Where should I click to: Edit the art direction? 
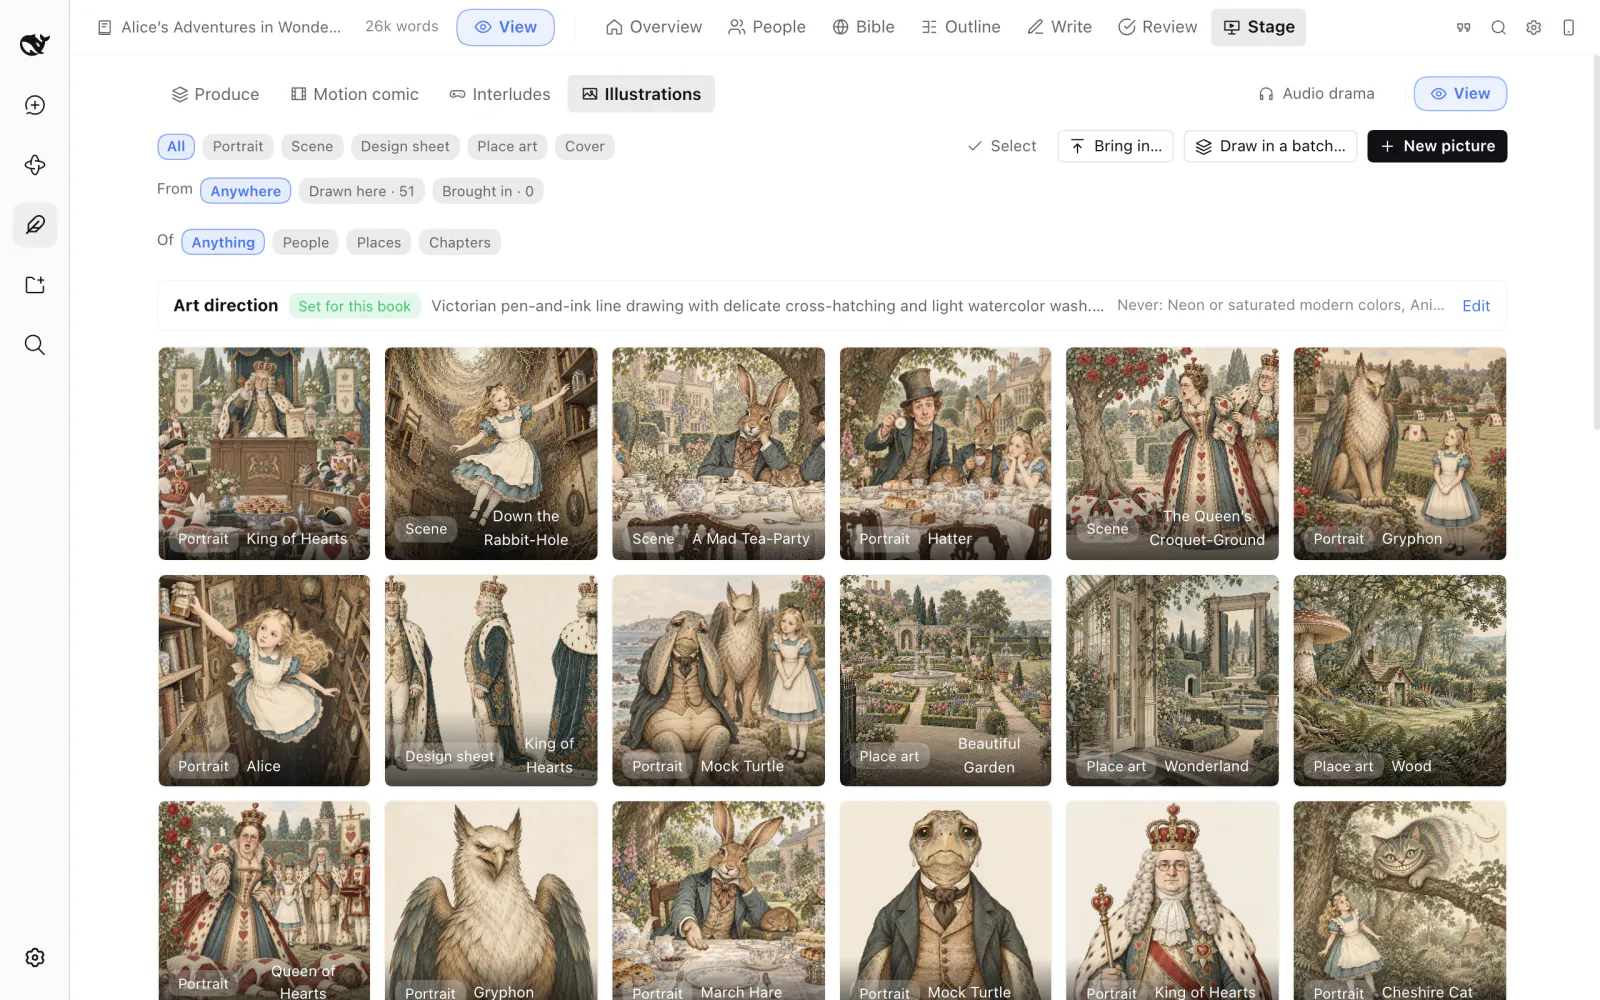point(1476,306)
